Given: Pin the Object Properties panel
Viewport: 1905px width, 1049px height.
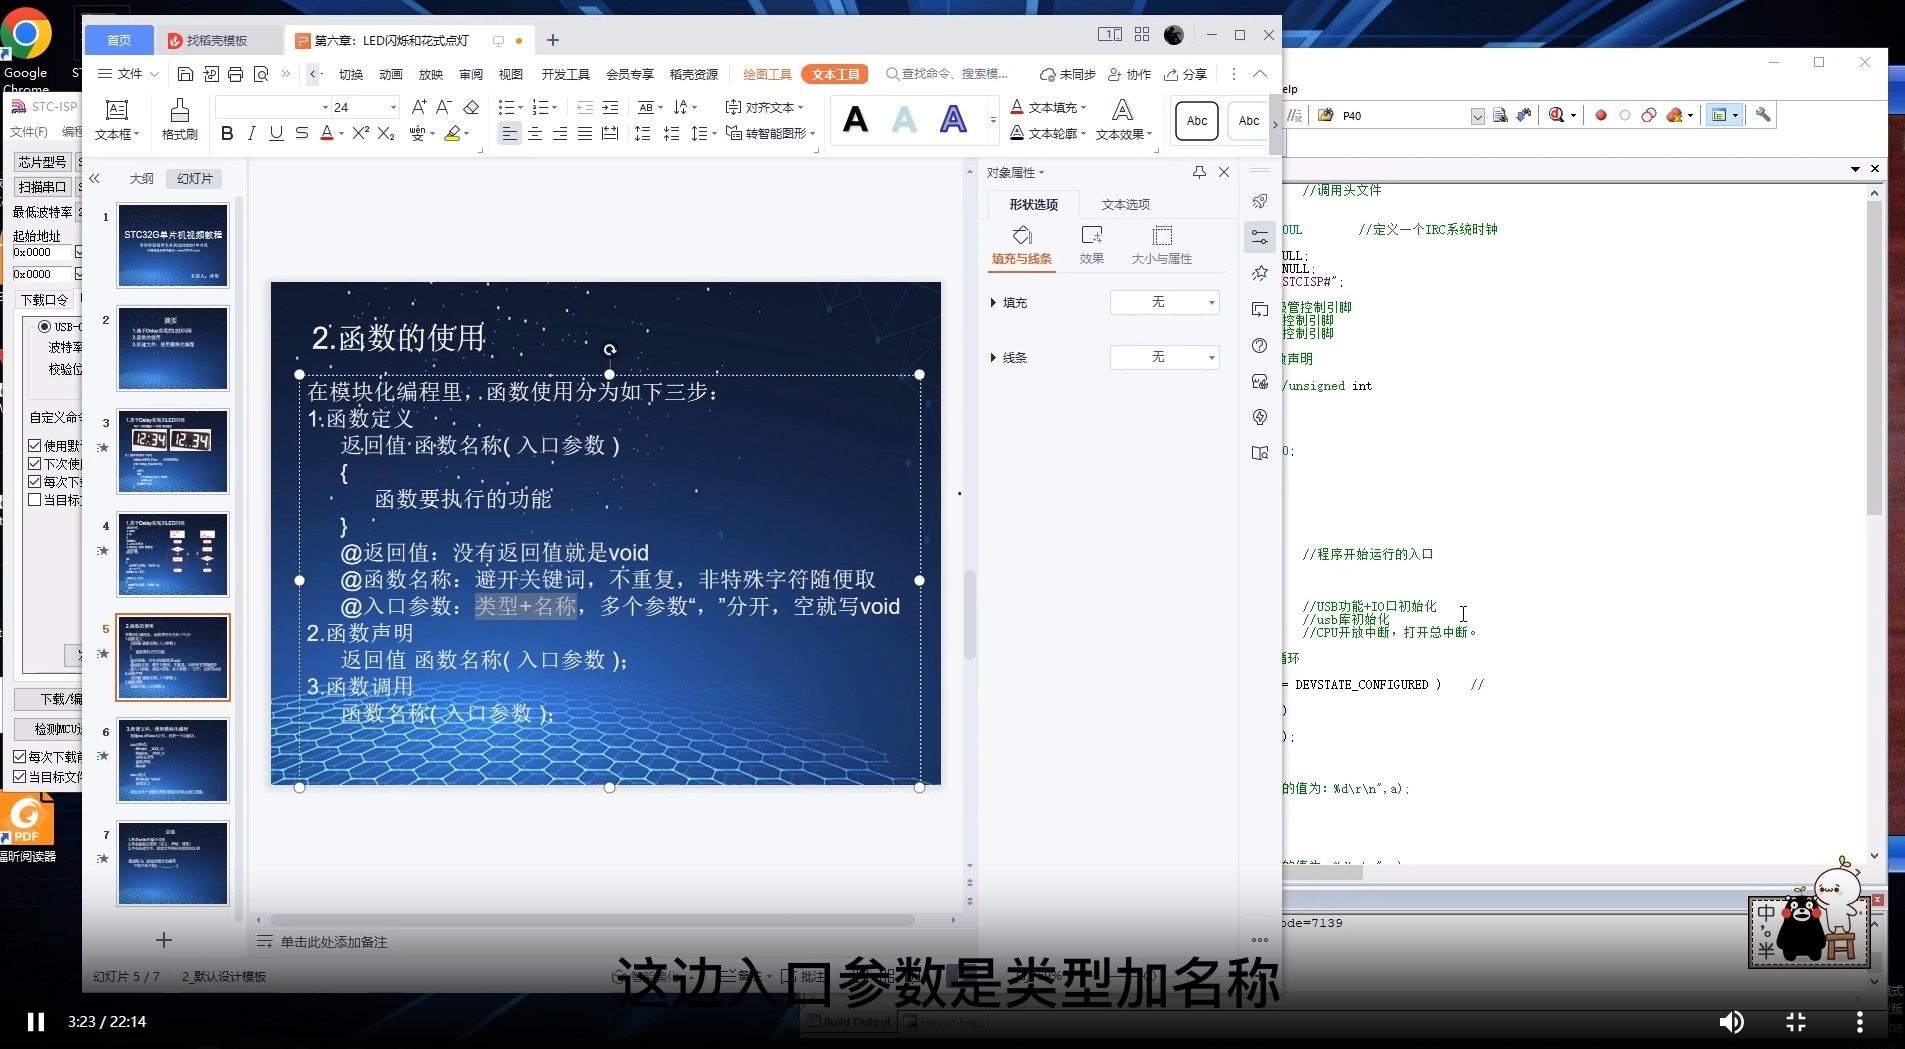Looking at the screenshot, I should pos(1199,172).
